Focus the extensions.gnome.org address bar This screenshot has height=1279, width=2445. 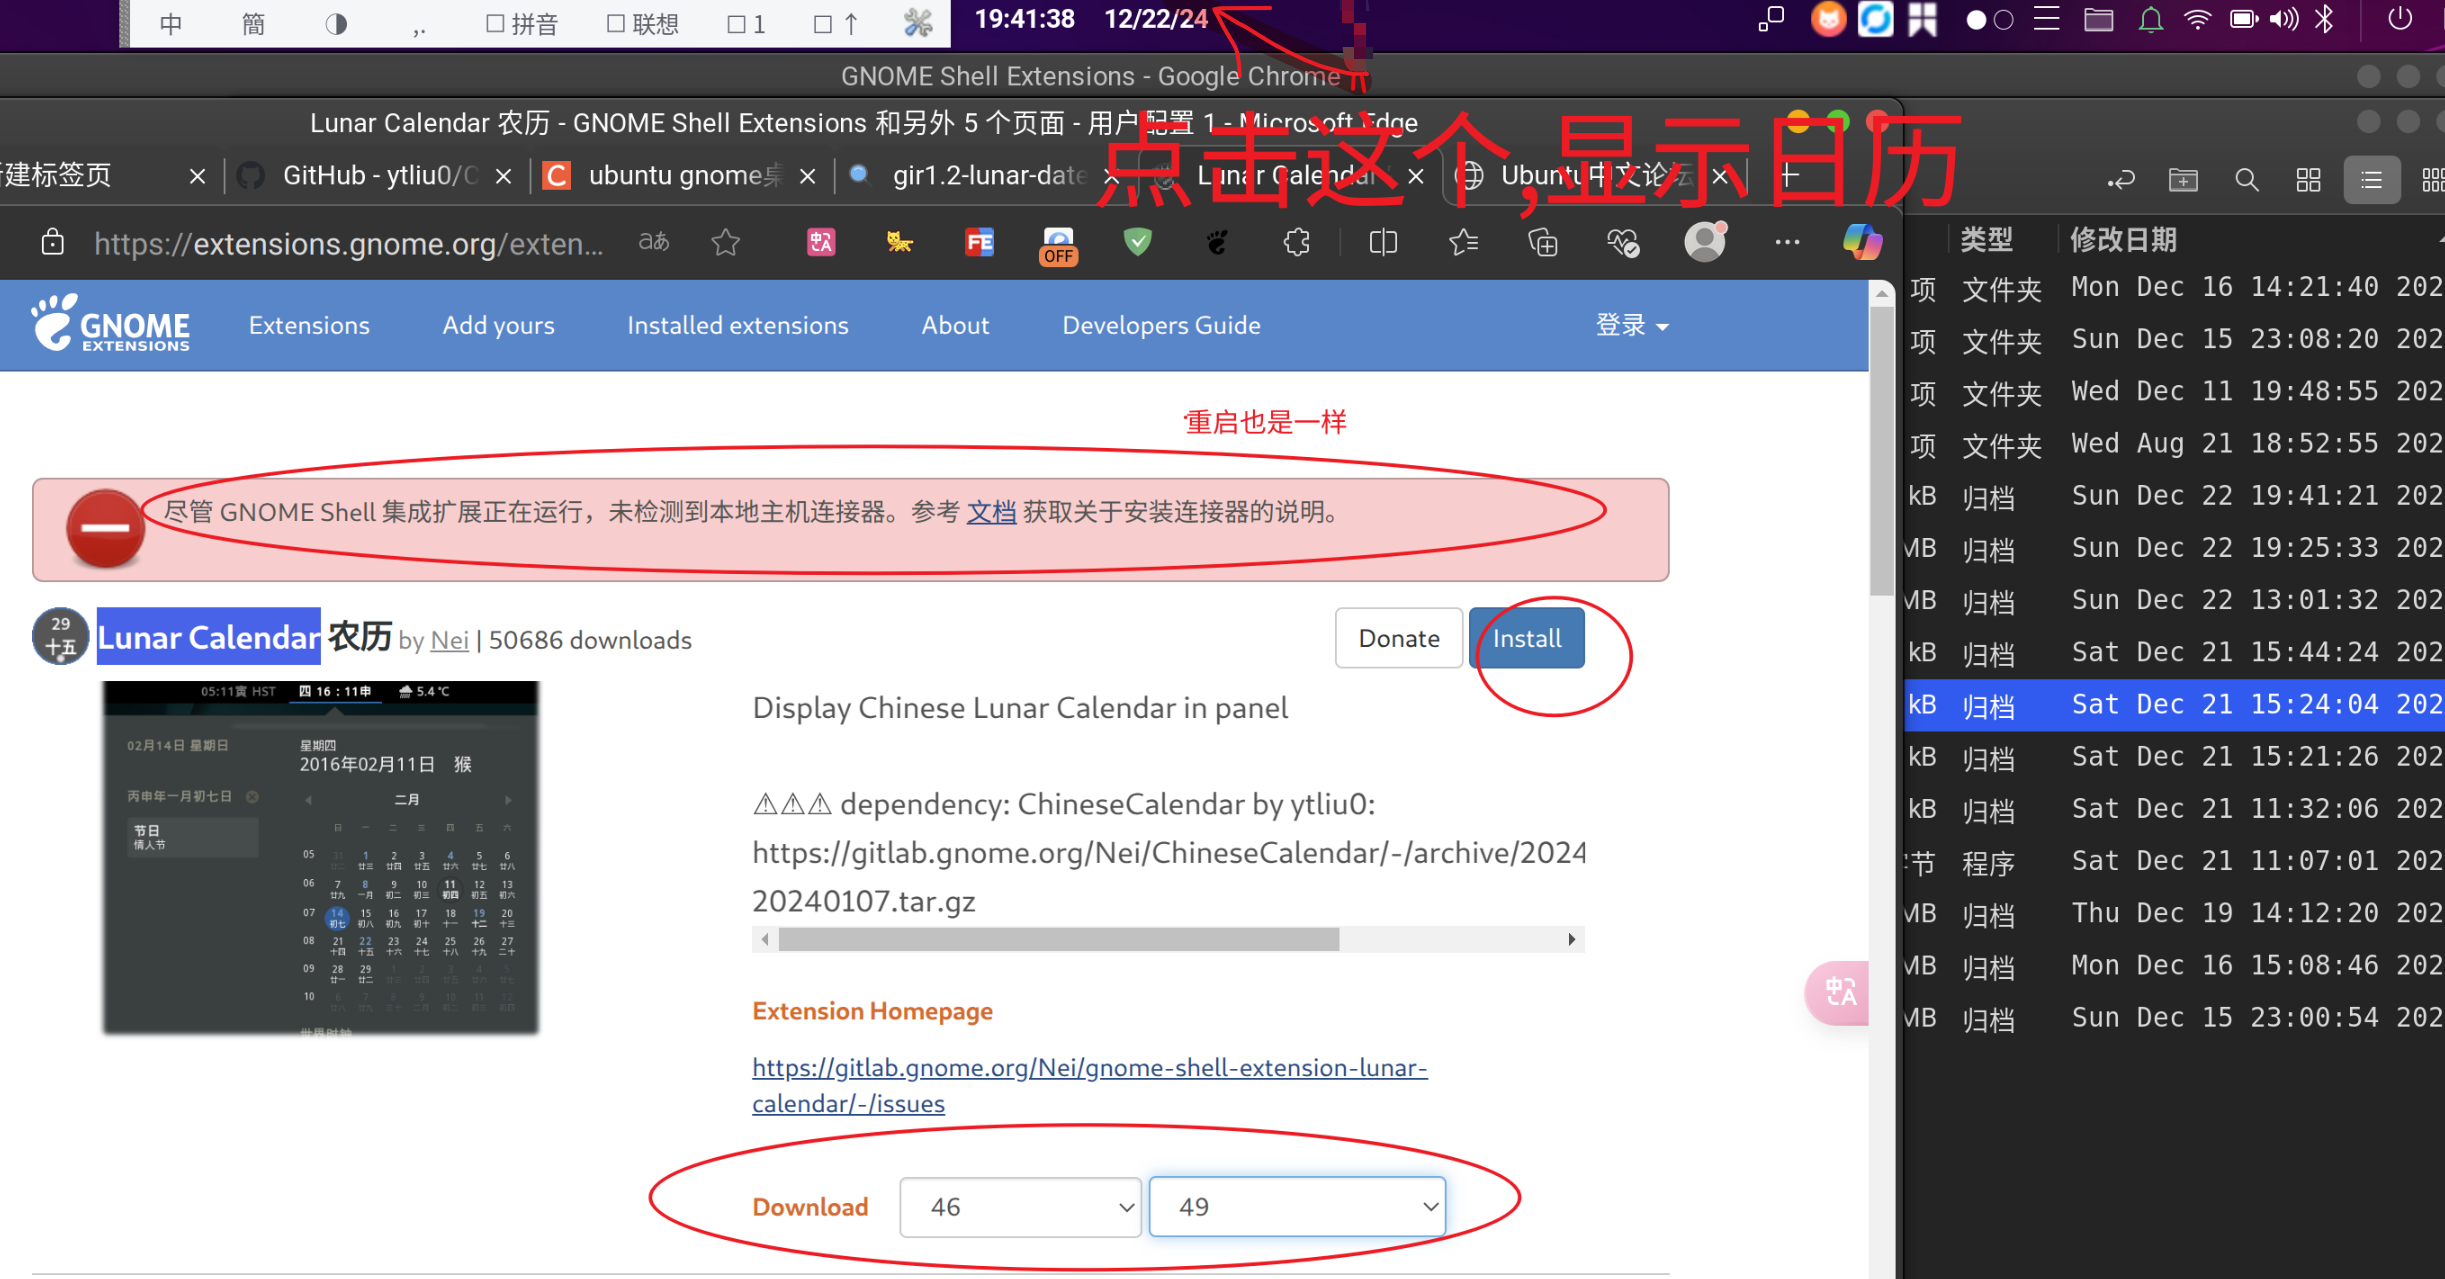[x=349, y=243]
